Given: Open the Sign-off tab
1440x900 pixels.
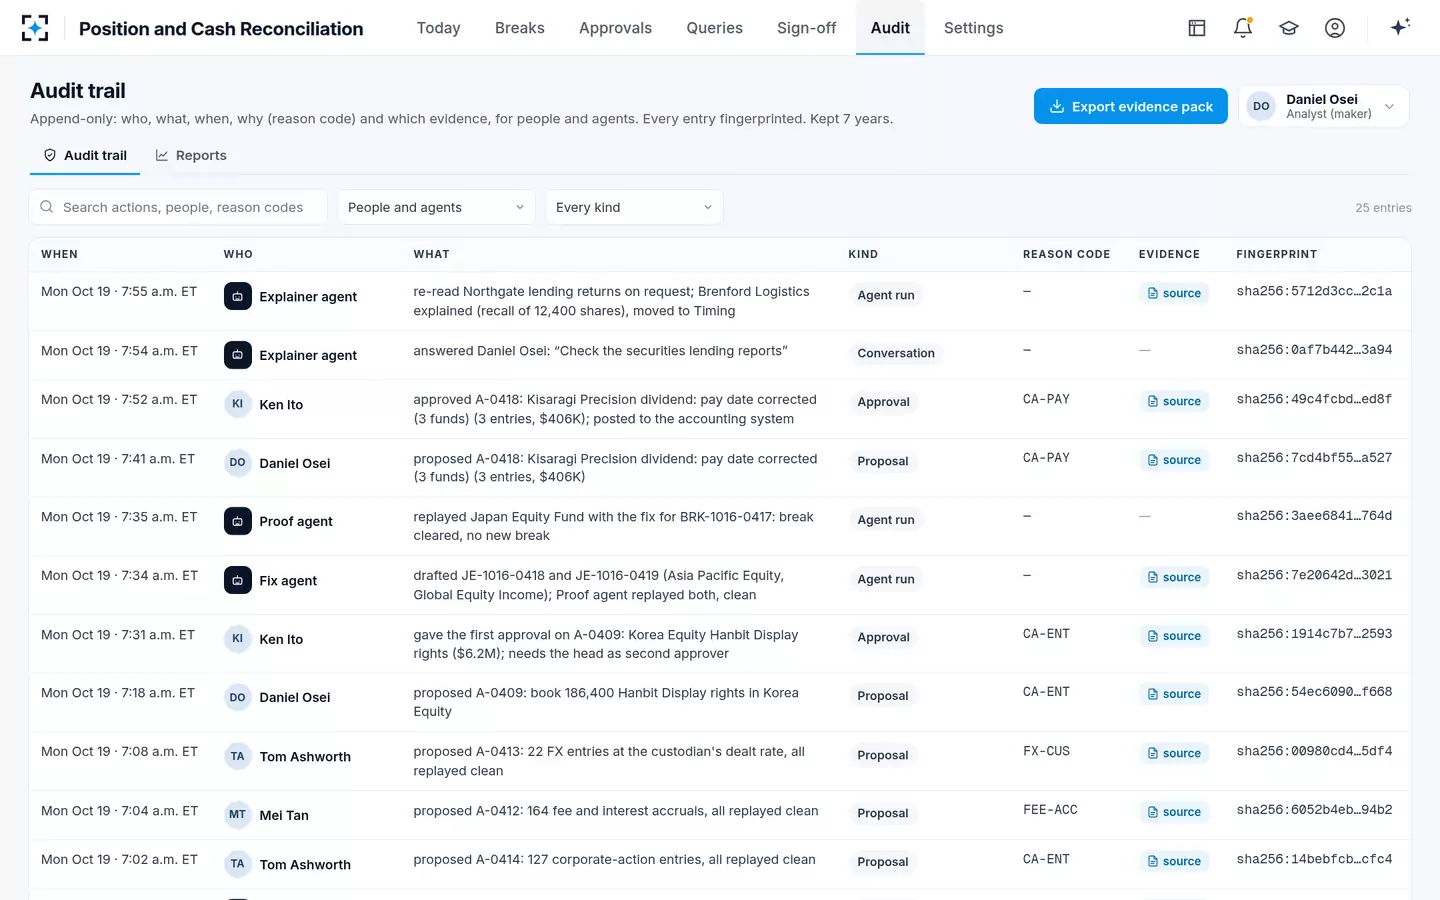Looking at the screenshot, I should (806, 28).
